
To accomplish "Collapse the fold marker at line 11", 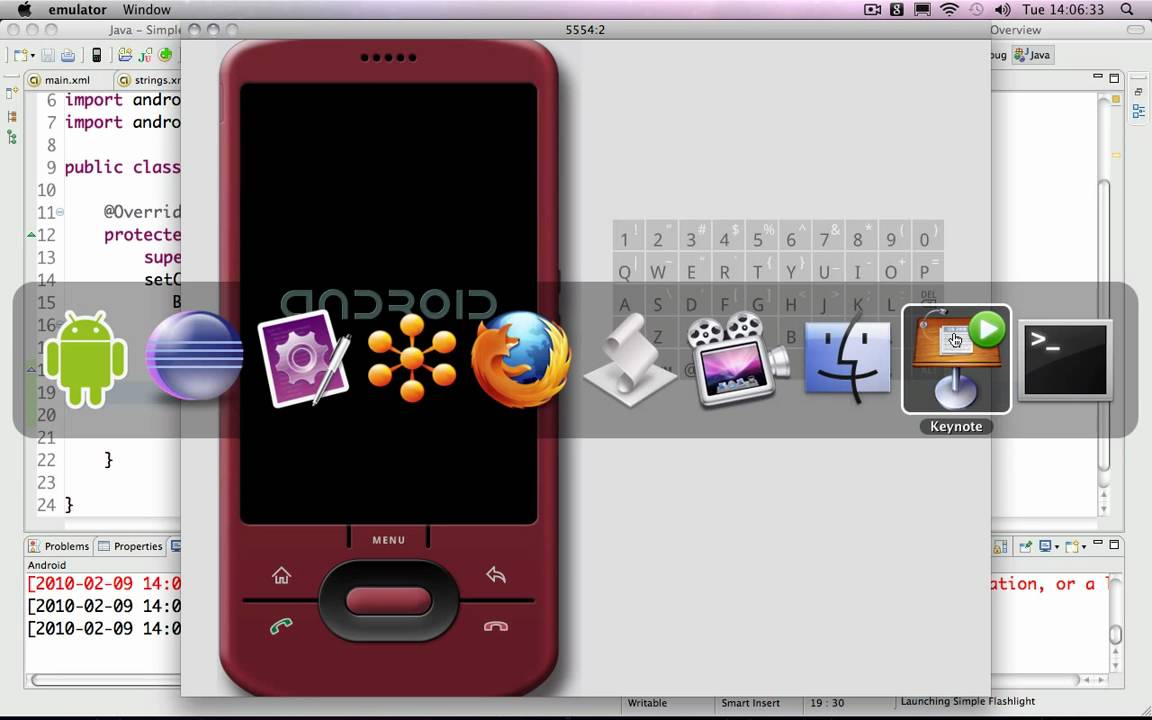I will [x=60, y=212].
